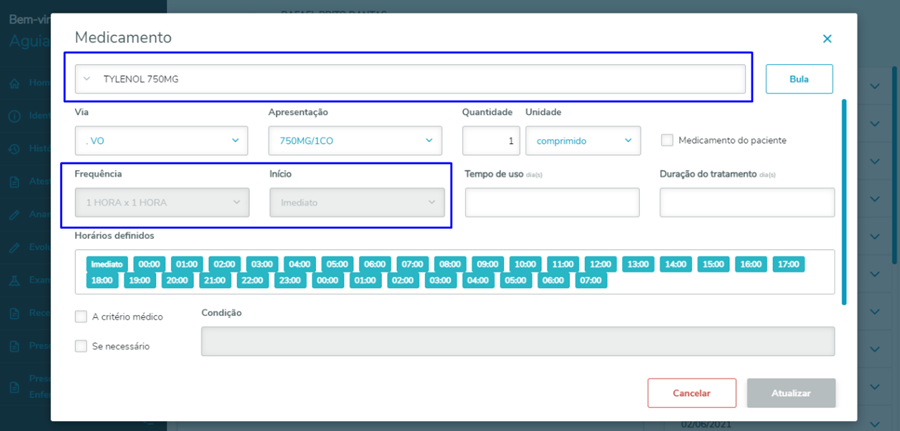Image resolution: width=900 pixels, height=431 pixels.
Task: Click the pencil icon beside 'Evol' in sidebar
Action: pyautogui.click(x=14, y=247)
